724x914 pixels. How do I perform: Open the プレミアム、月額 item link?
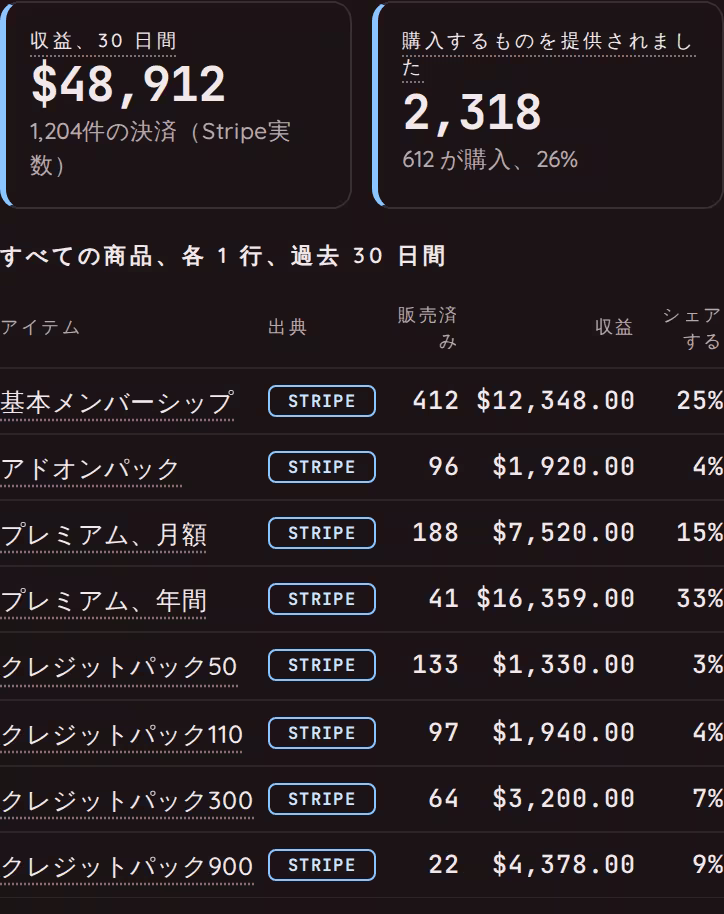(x=103, y=534)
